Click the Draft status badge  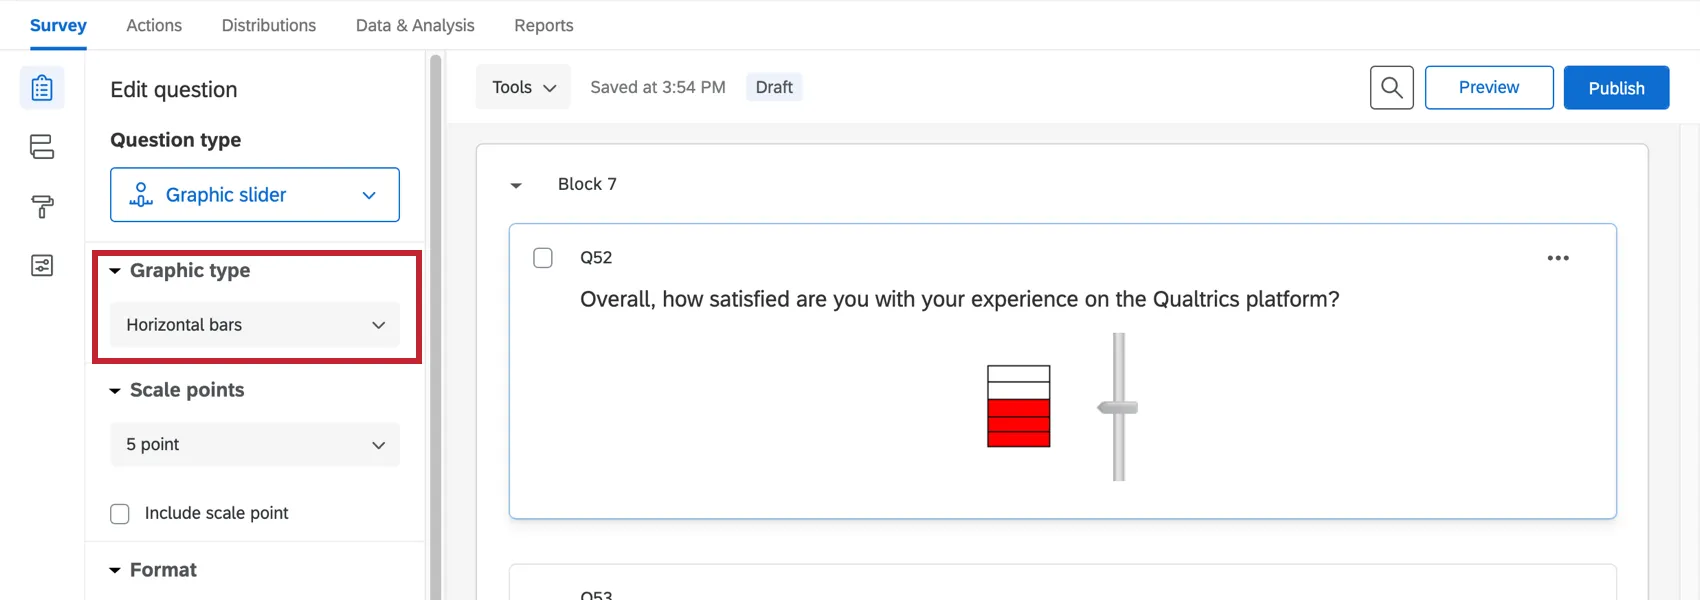coord(773,87)
